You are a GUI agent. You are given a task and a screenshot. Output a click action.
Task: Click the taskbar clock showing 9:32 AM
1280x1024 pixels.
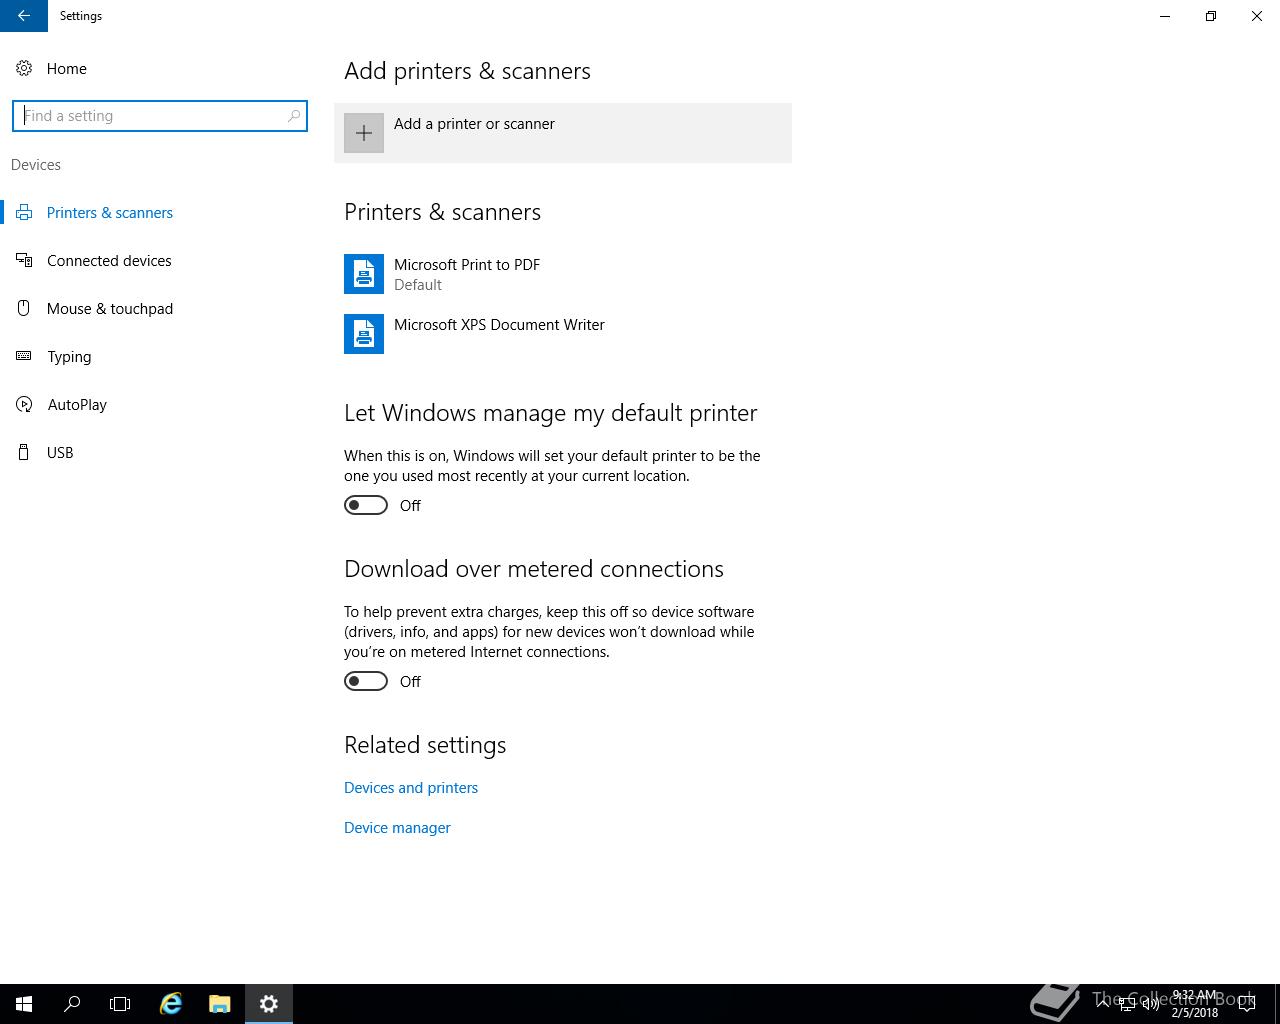tap(1194, 1004)
